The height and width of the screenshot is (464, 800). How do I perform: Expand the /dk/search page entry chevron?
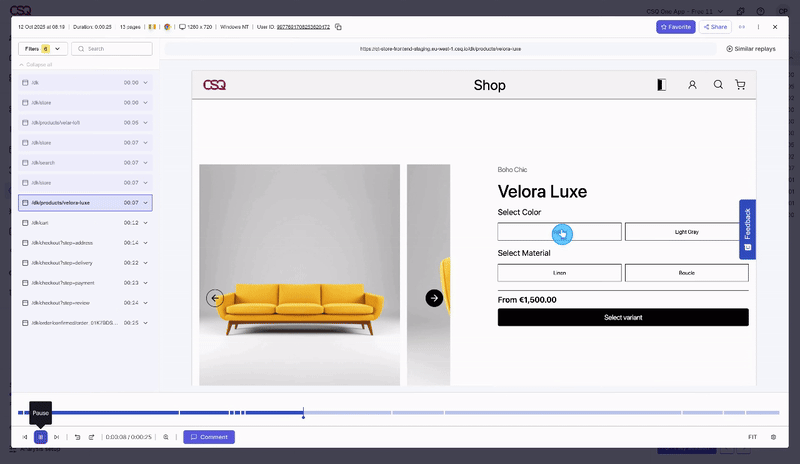pyautogui.click(x=147, y=162)
